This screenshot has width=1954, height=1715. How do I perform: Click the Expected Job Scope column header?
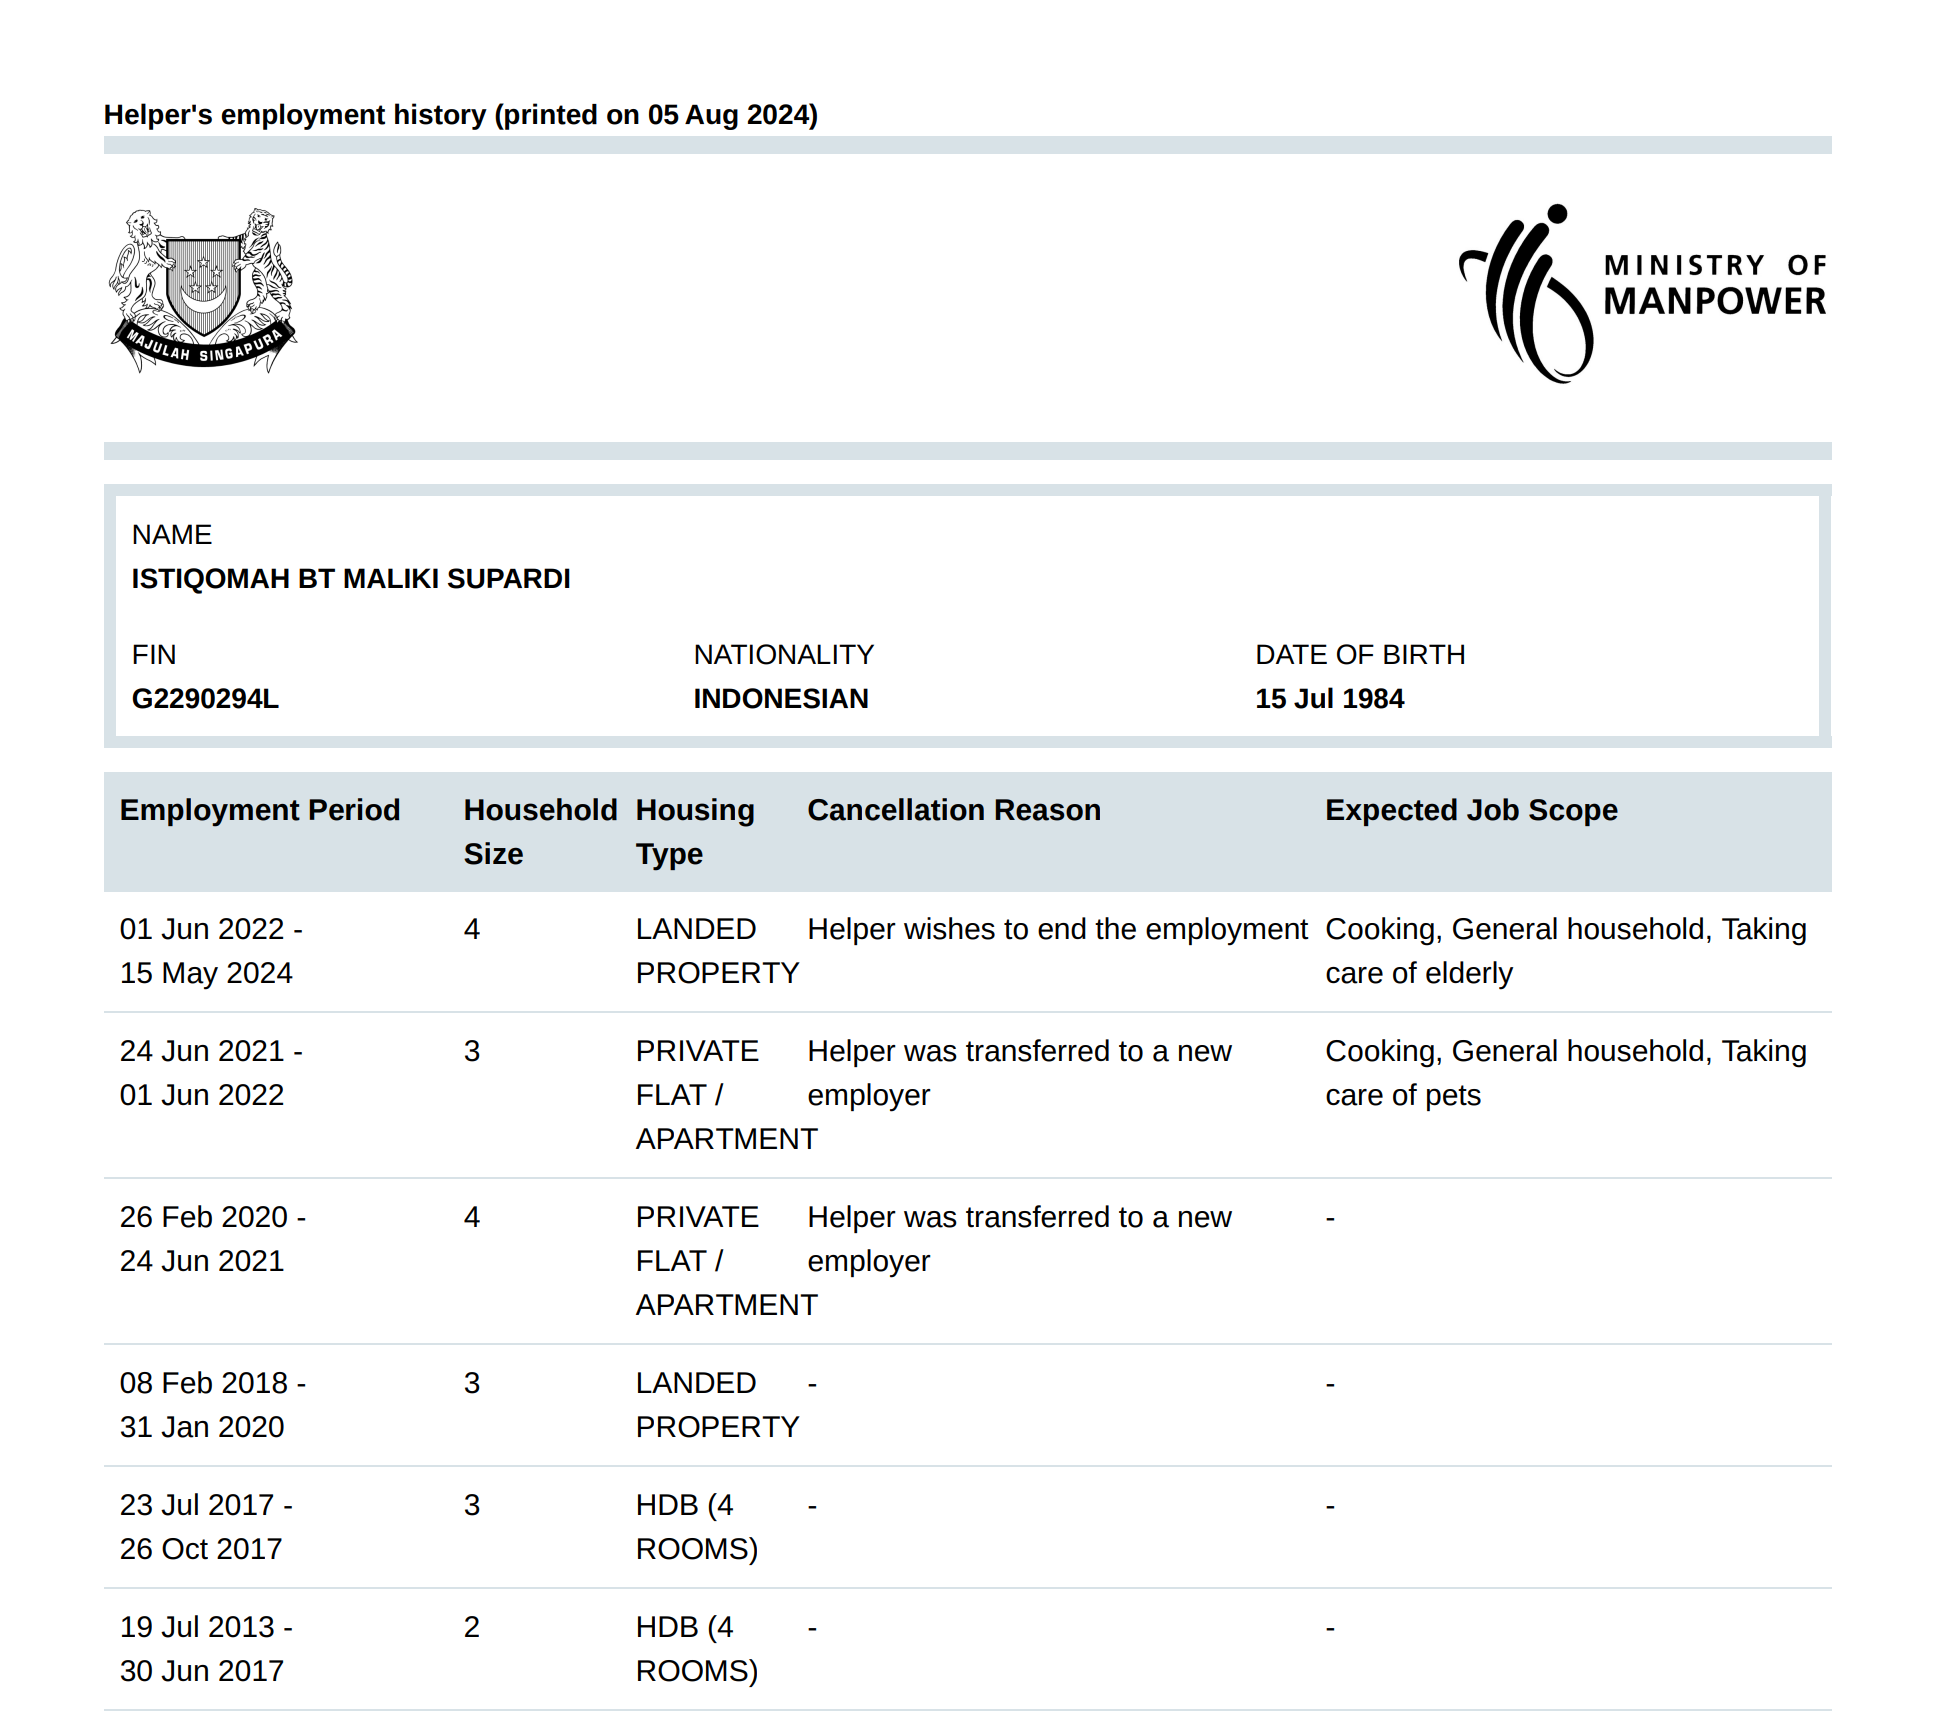point(1471,810)
